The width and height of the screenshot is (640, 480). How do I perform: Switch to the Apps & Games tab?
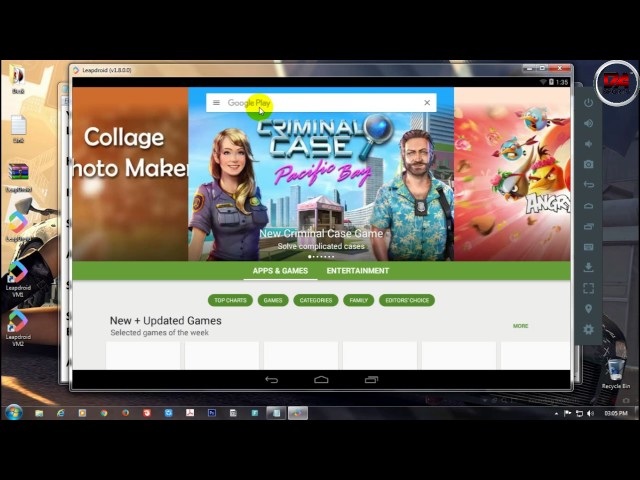click(x=280, y=271)
